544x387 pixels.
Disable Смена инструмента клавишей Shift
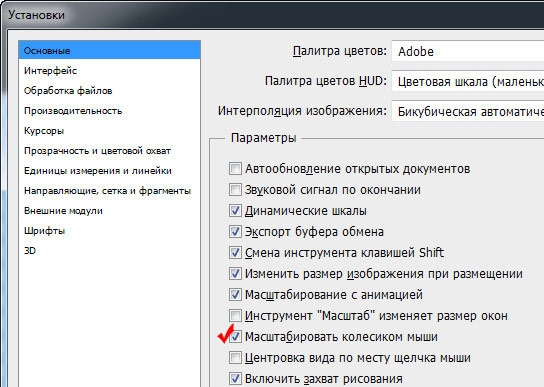(235, 253)
